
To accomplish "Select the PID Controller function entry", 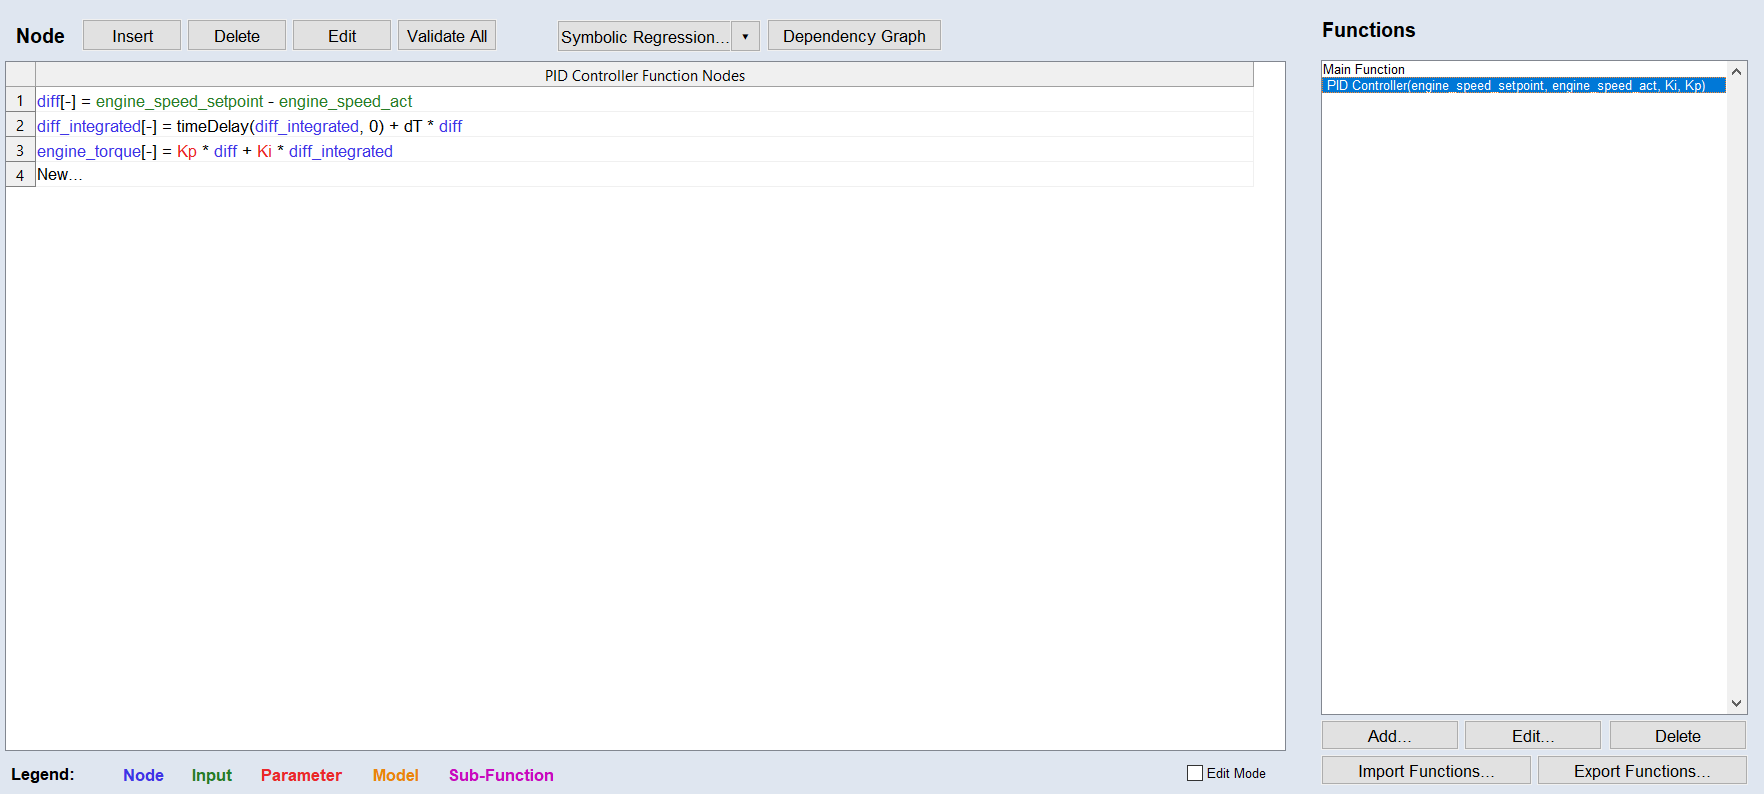I will [x=1515, y=85].
